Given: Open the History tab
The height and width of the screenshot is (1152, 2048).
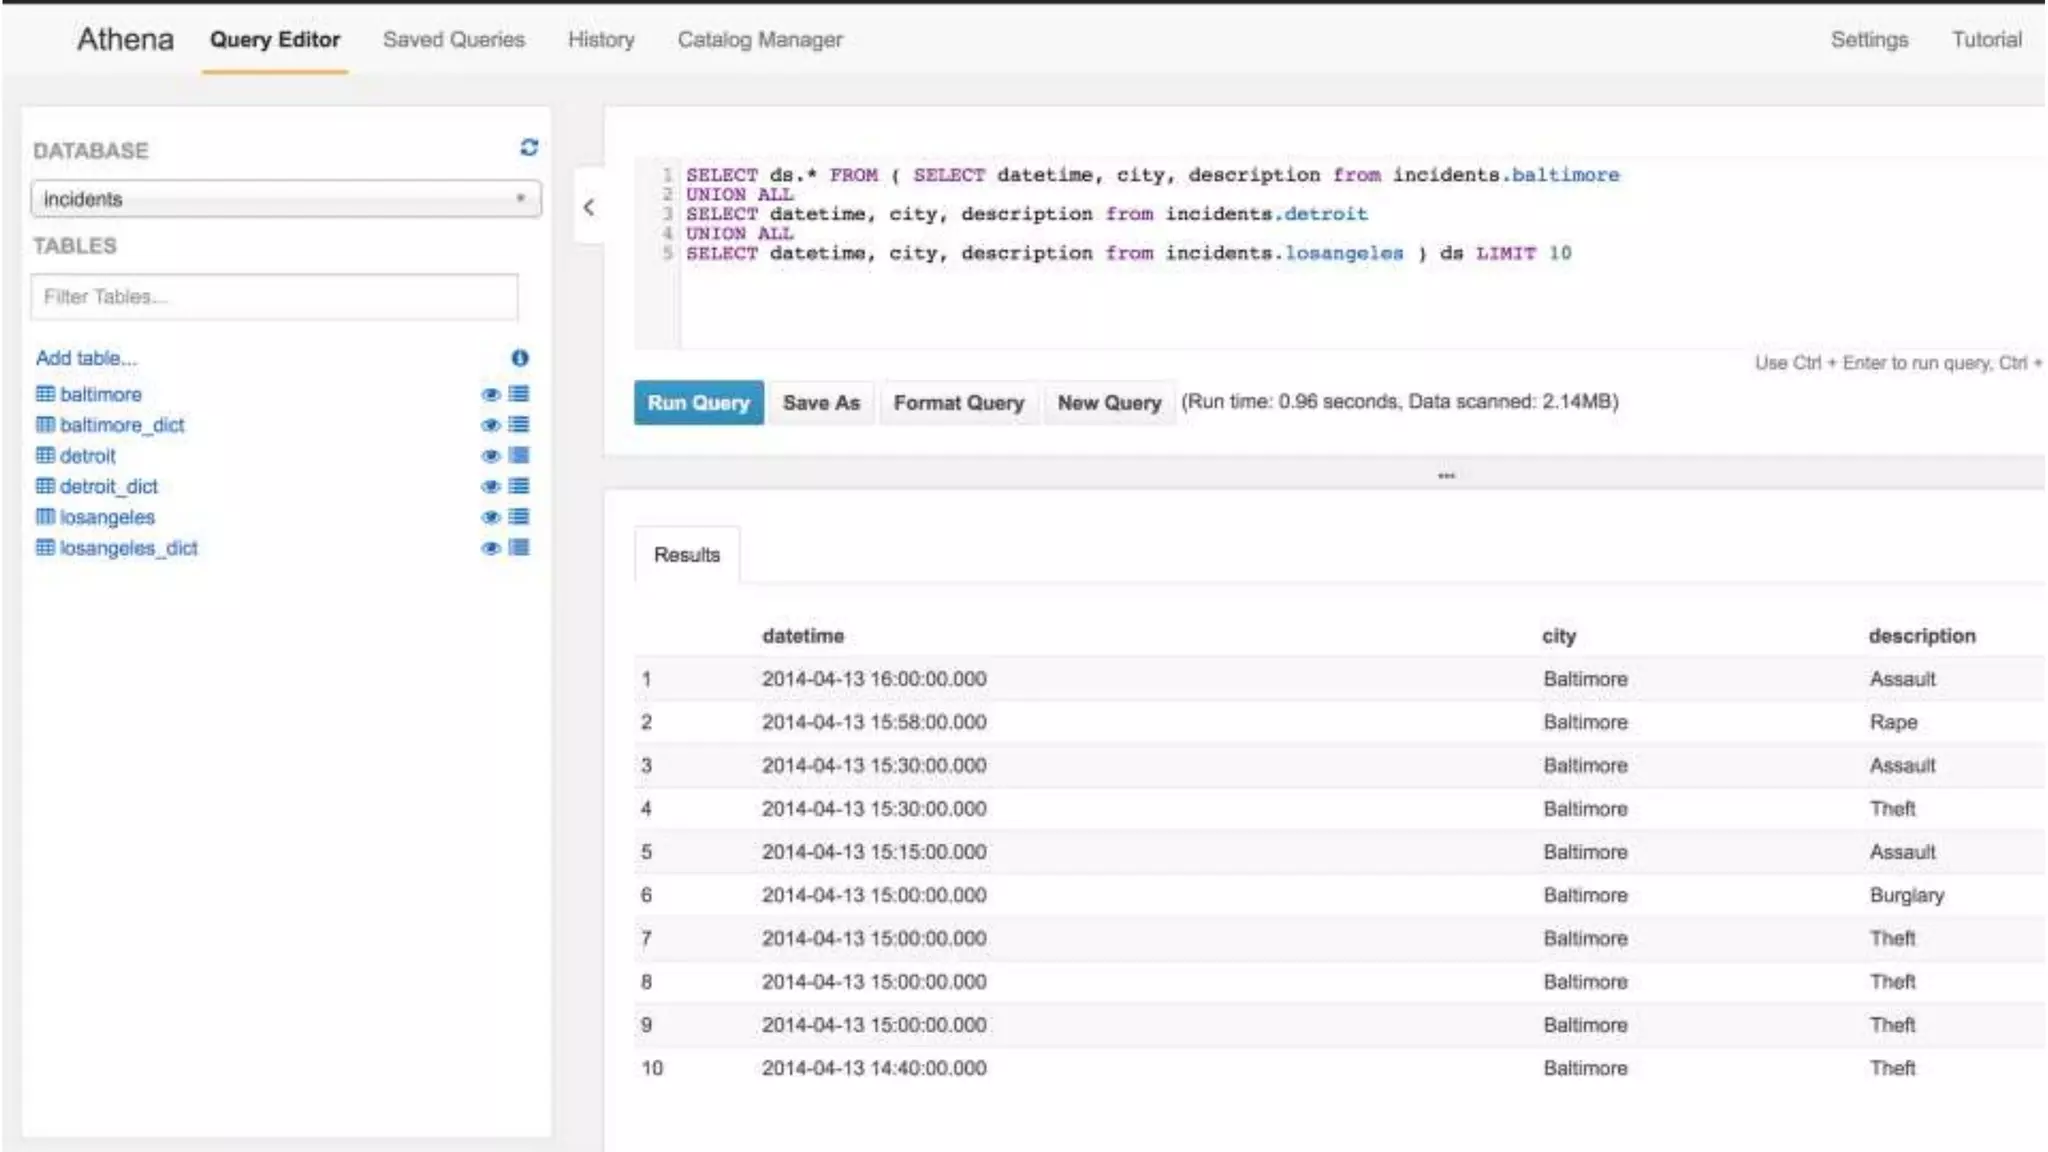Looking at the screenshot, I should (x=601, y=40).
